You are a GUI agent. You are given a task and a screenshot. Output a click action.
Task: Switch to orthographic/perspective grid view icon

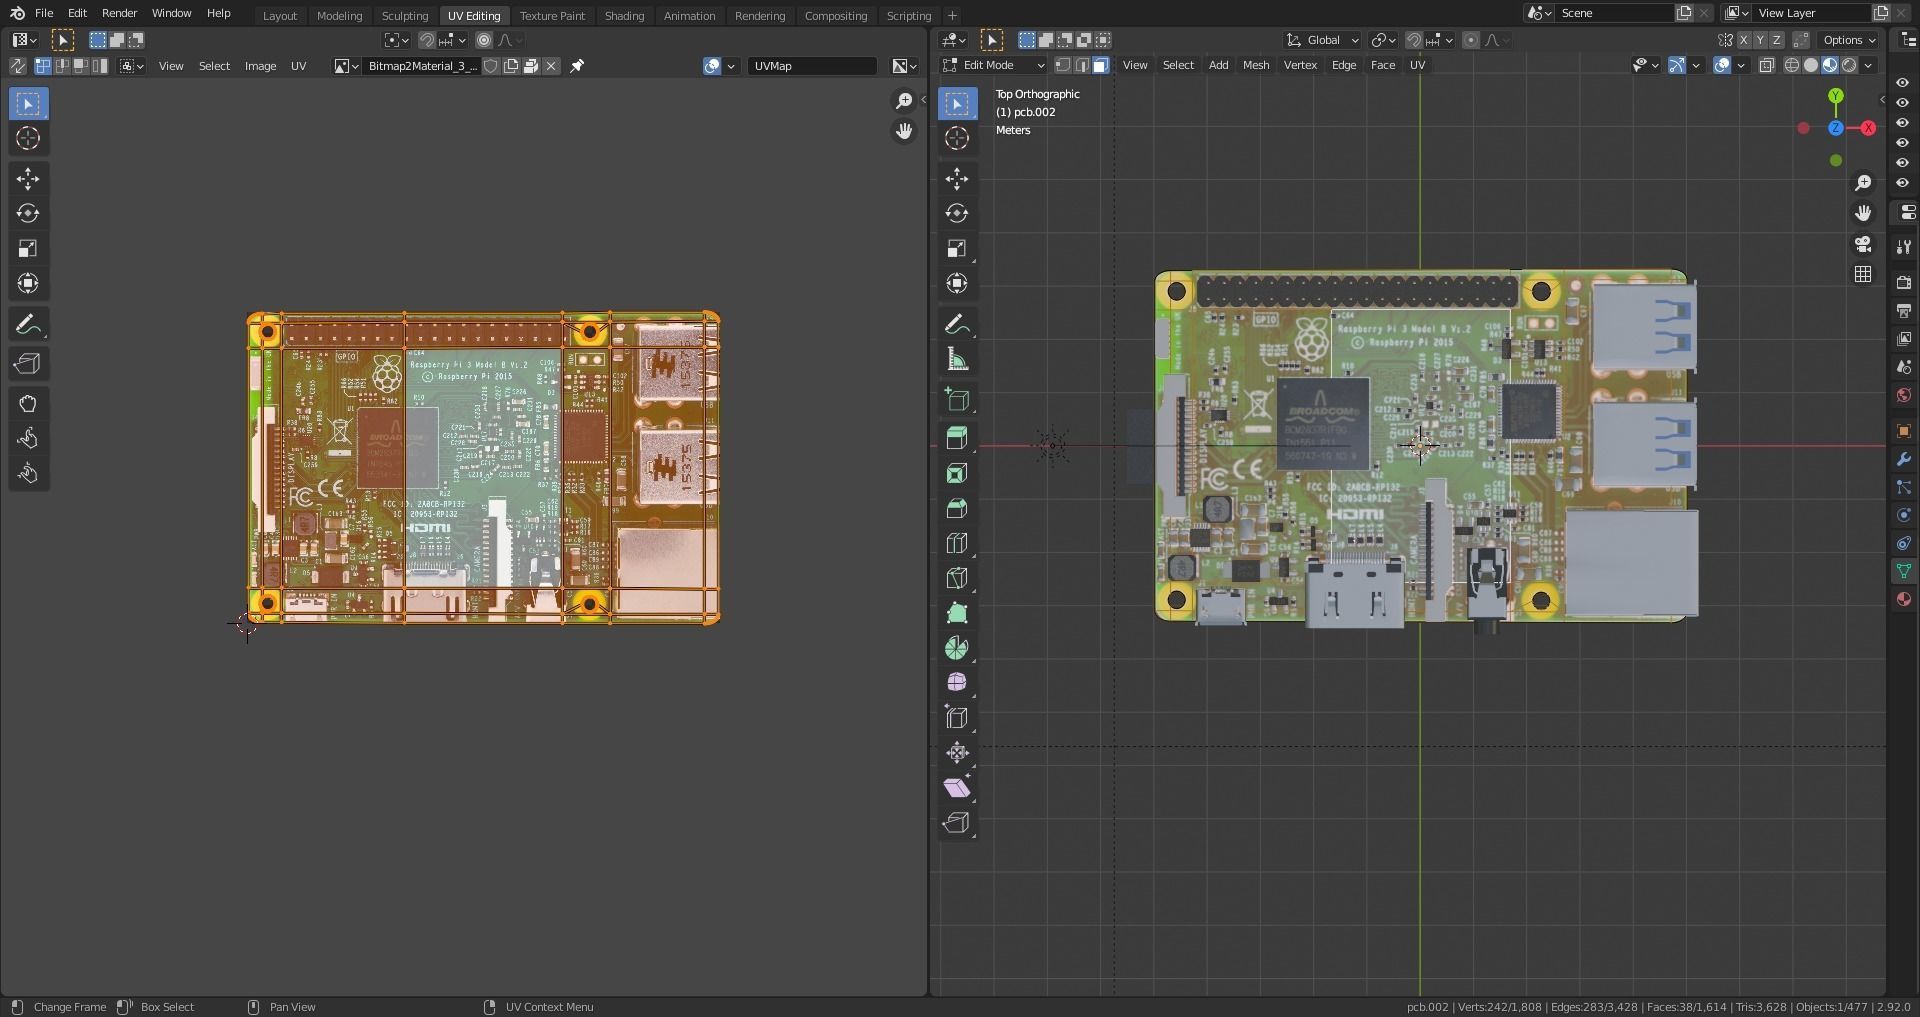point(1863,274)
